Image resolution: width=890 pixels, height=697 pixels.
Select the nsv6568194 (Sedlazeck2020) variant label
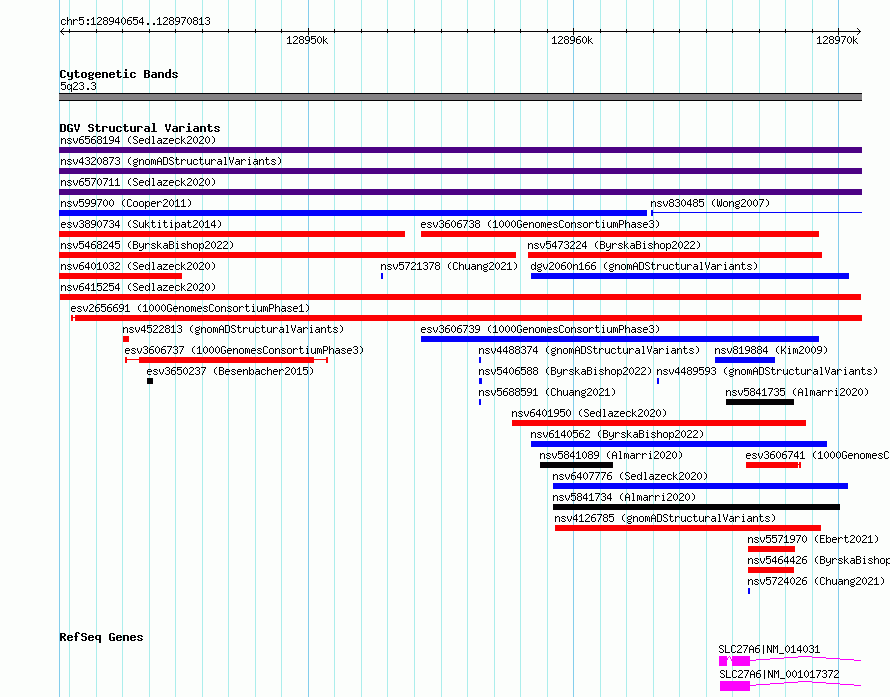138,140
